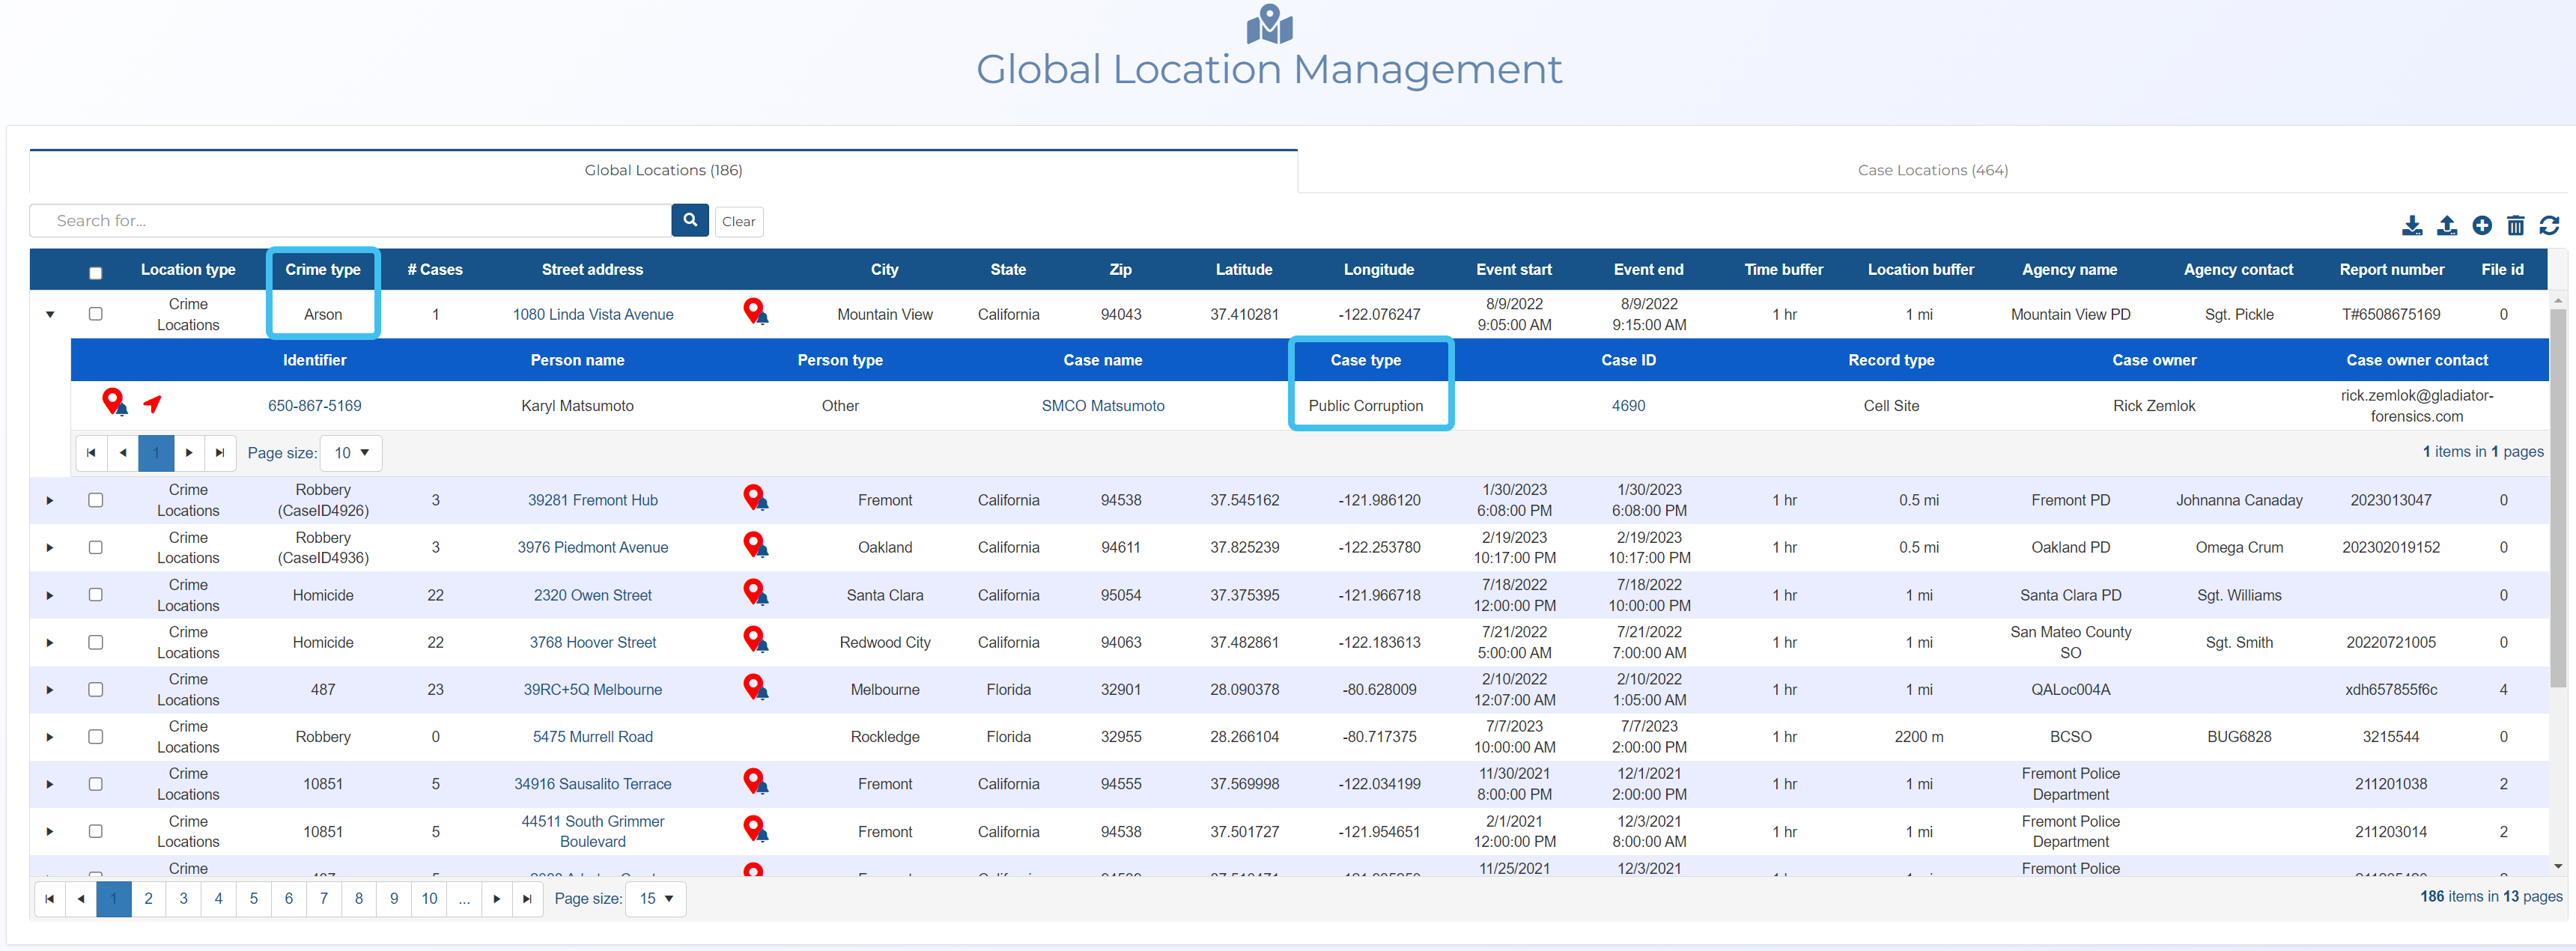Tick the select-all checkbox in the header
2576x951 pixels.
point(96,272)
